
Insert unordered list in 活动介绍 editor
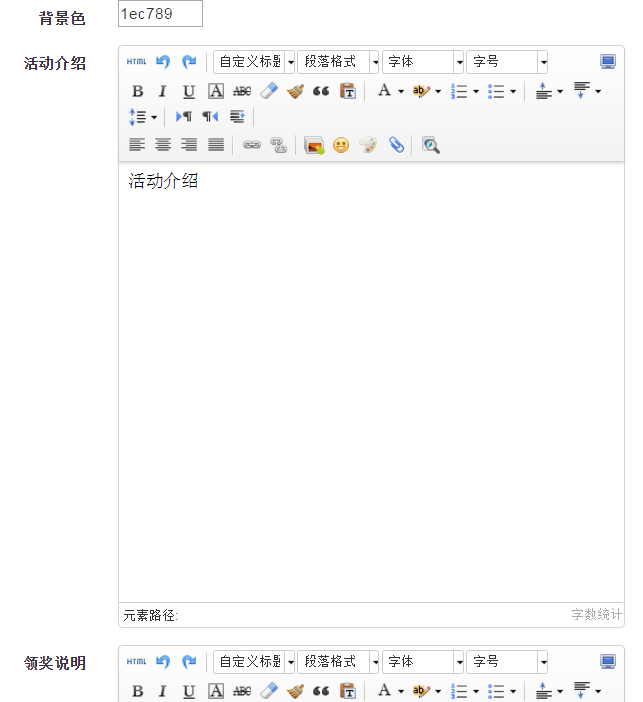(496, 91)
